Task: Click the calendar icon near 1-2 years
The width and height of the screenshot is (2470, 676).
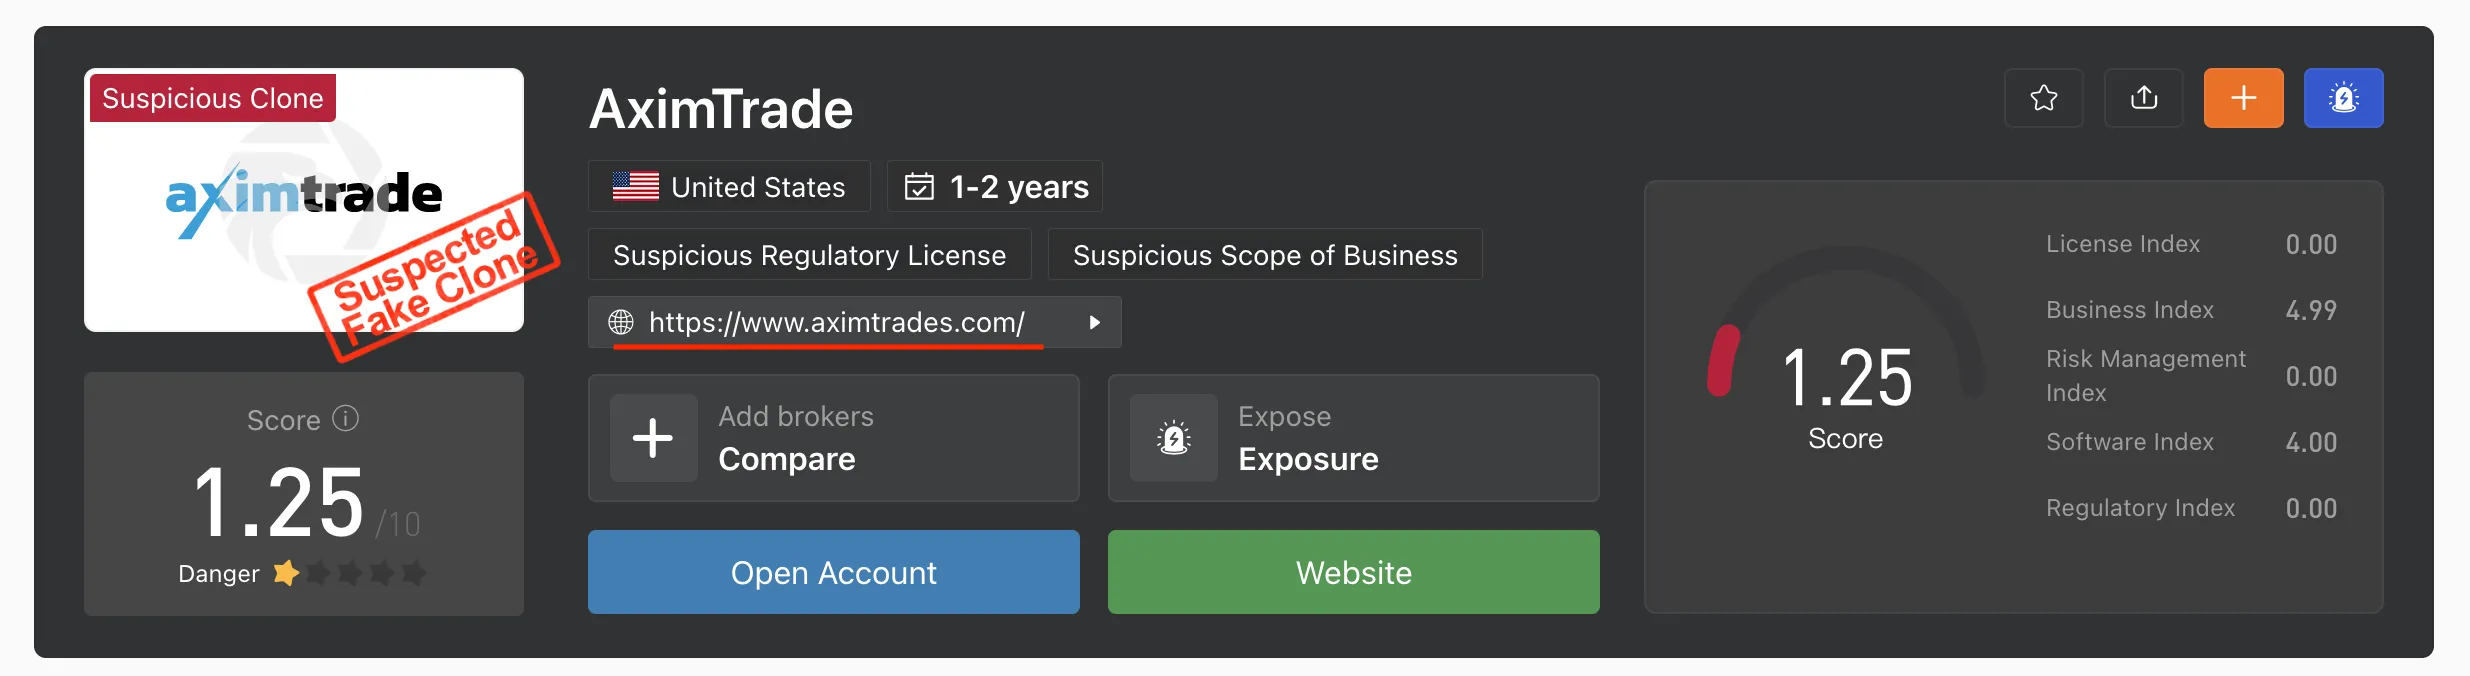Action: (919, 187)
